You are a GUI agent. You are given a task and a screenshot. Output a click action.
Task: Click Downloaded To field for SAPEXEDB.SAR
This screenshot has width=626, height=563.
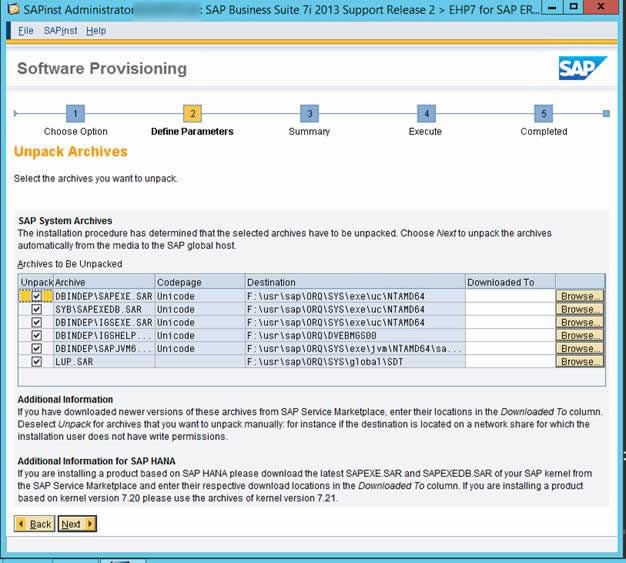(x=510, y=309)
